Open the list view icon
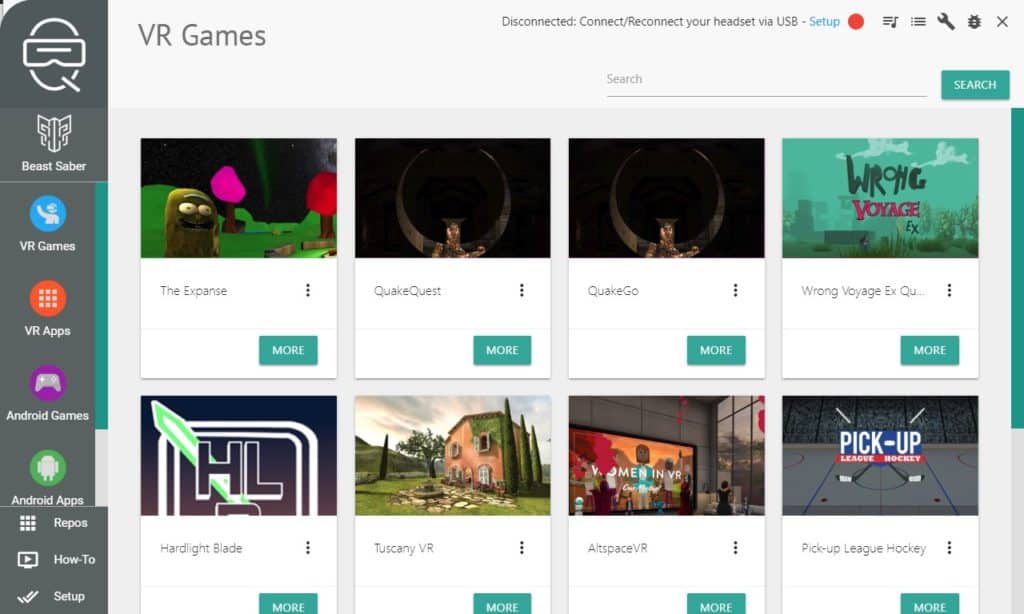1024x614 pixels. click(x=918, y=22)
